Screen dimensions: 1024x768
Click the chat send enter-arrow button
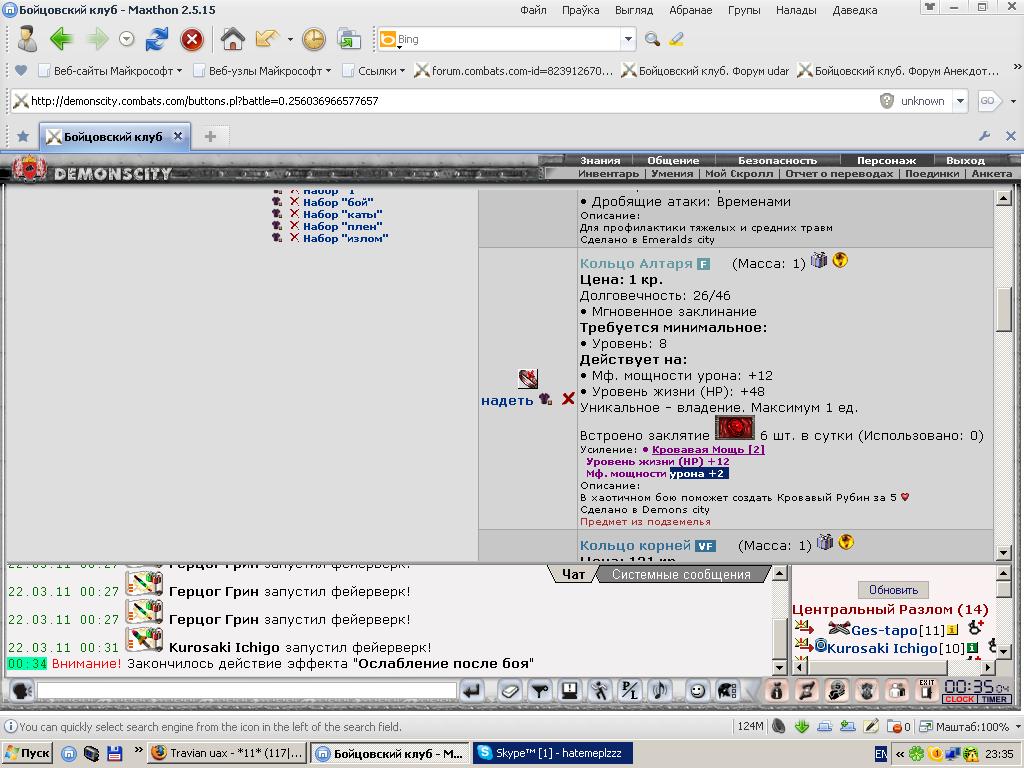(472, 690)
